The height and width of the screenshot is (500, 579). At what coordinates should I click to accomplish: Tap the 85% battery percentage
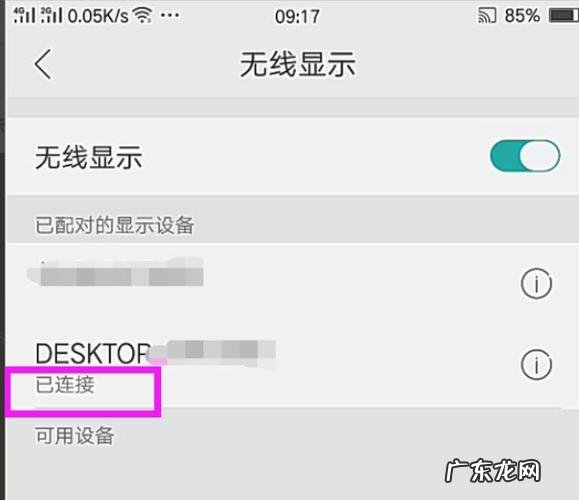[522, 16]
